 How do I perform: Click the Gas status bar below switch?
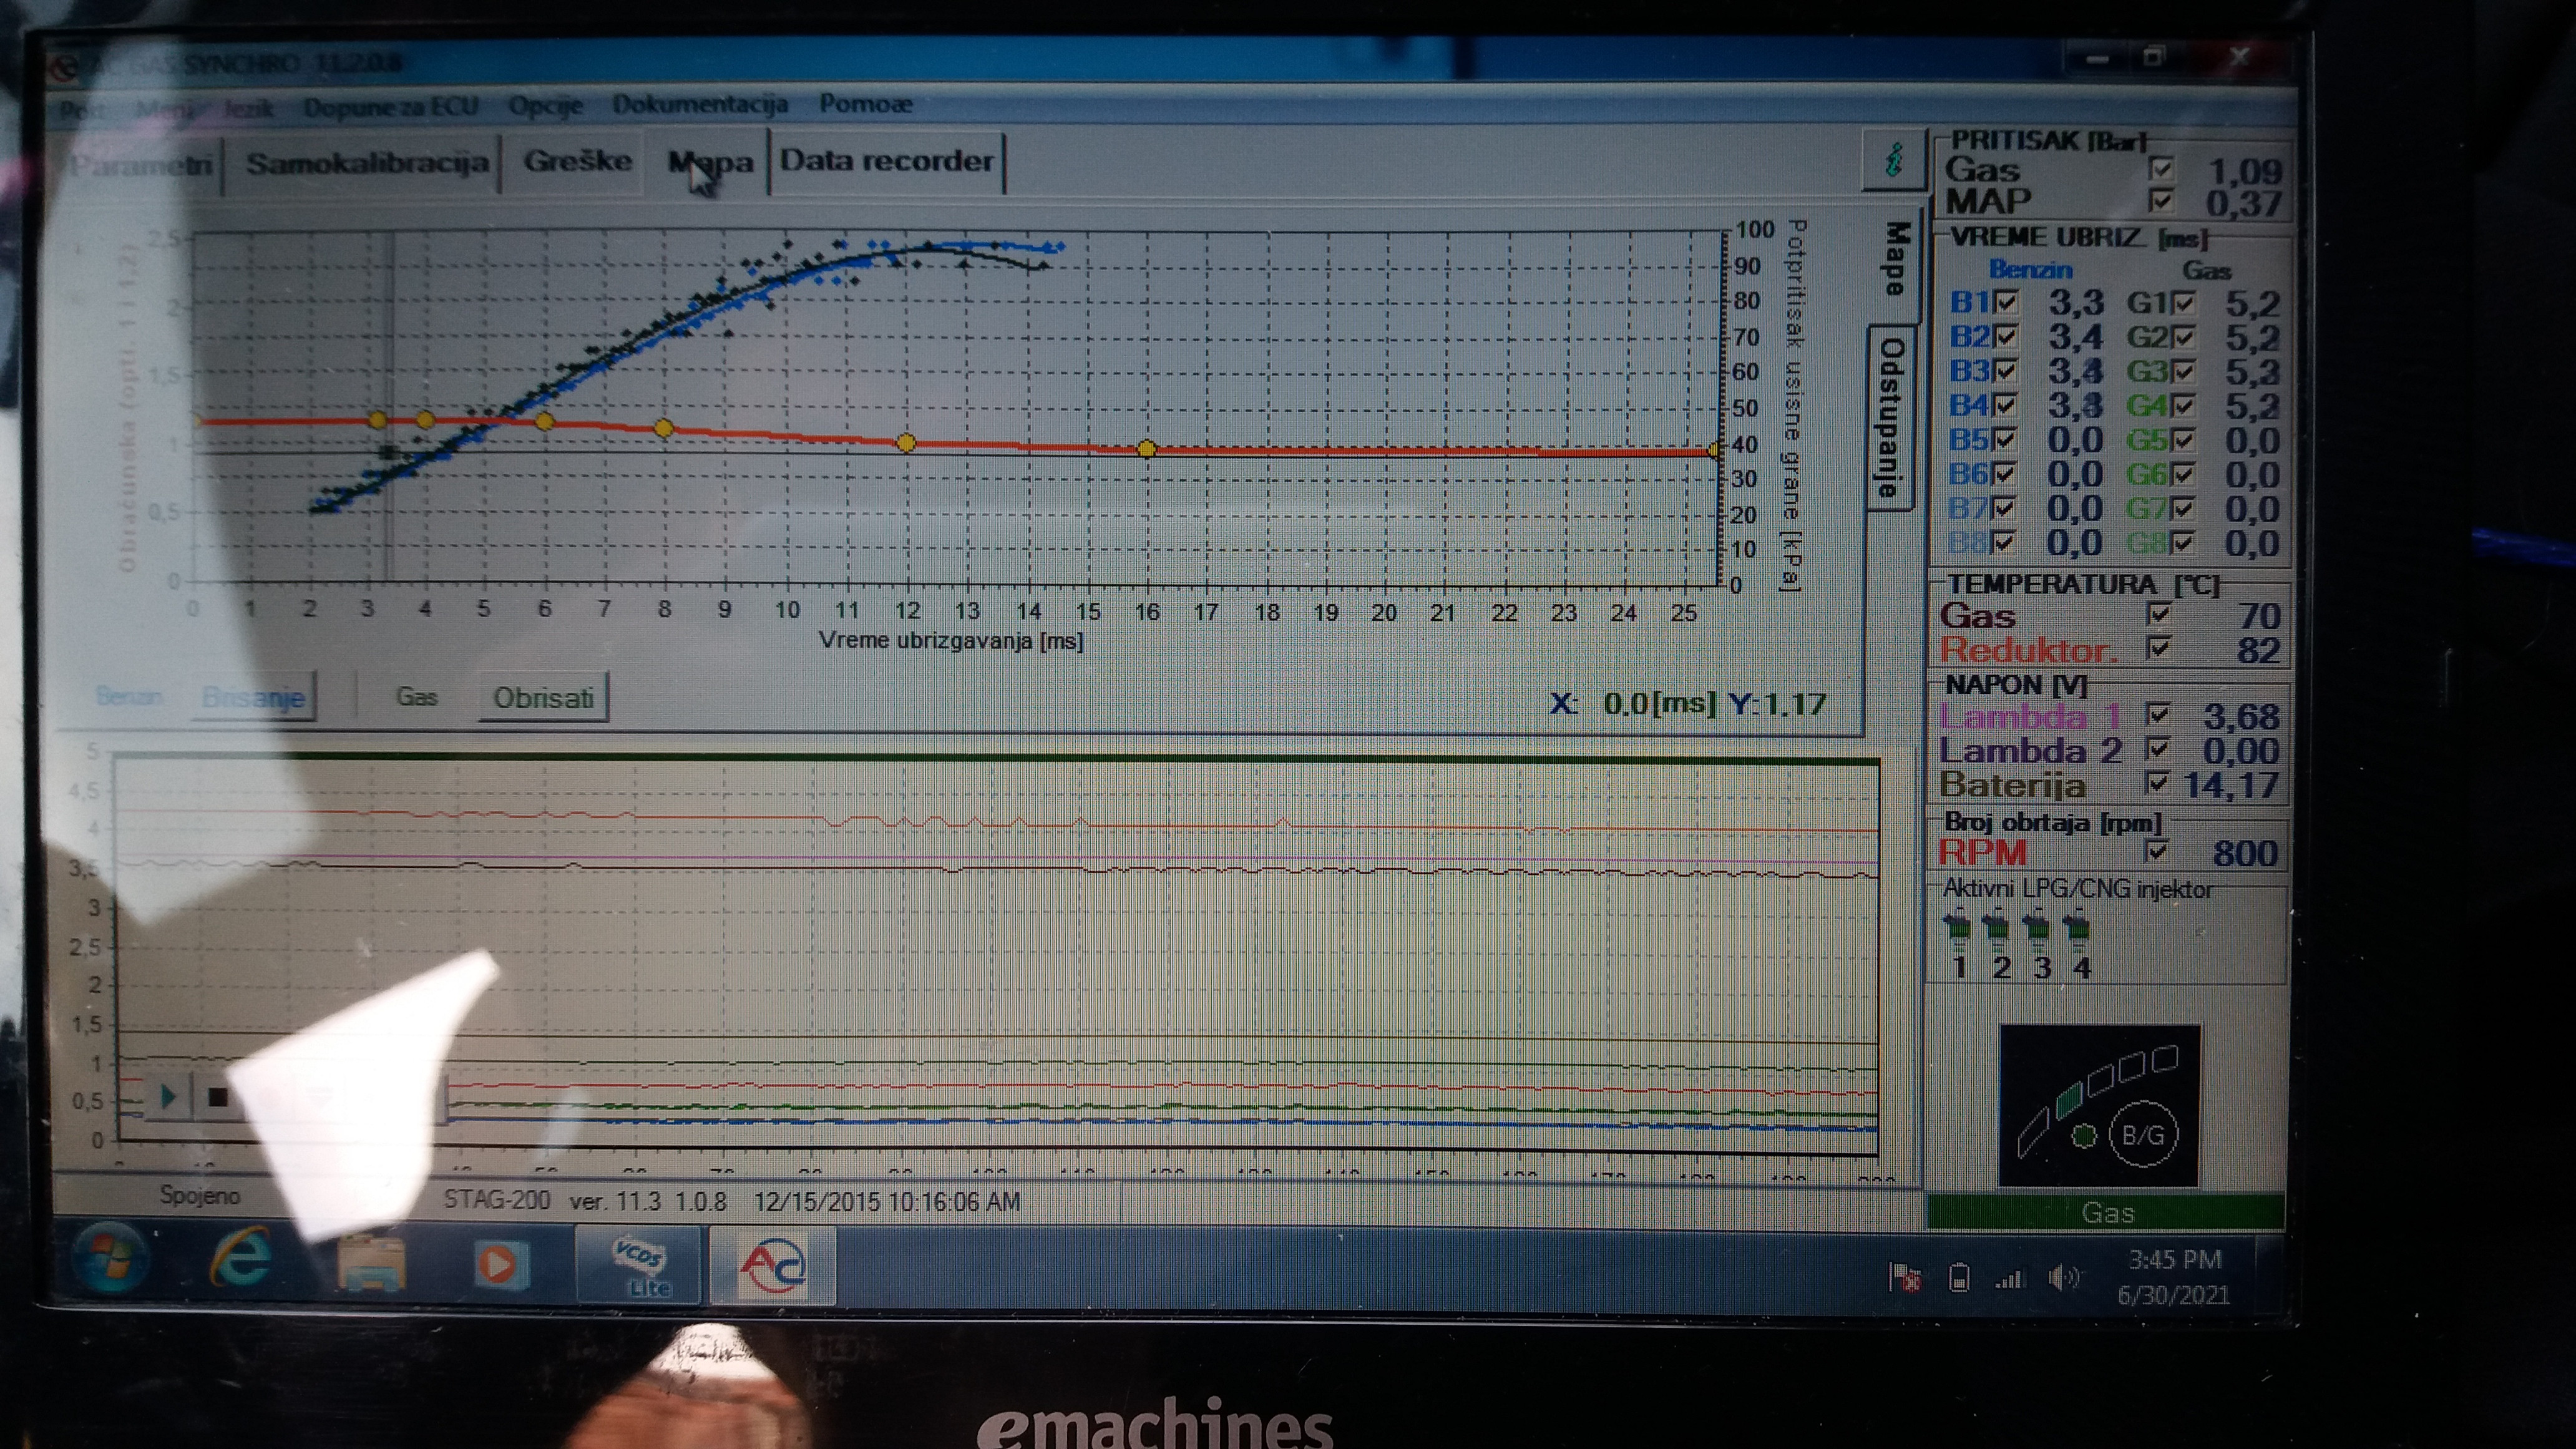pos(2106,1212)
